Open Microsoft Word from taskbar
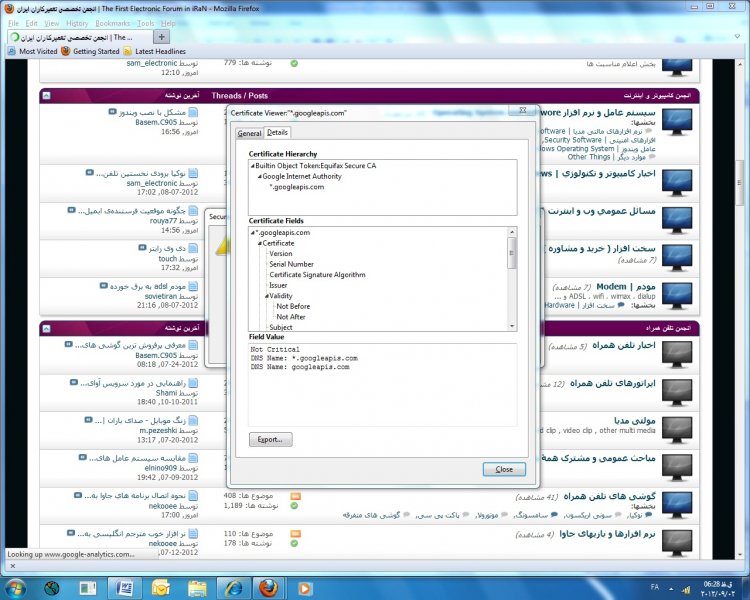The height and width of the screenshot is (600, 750). (125, 588)
